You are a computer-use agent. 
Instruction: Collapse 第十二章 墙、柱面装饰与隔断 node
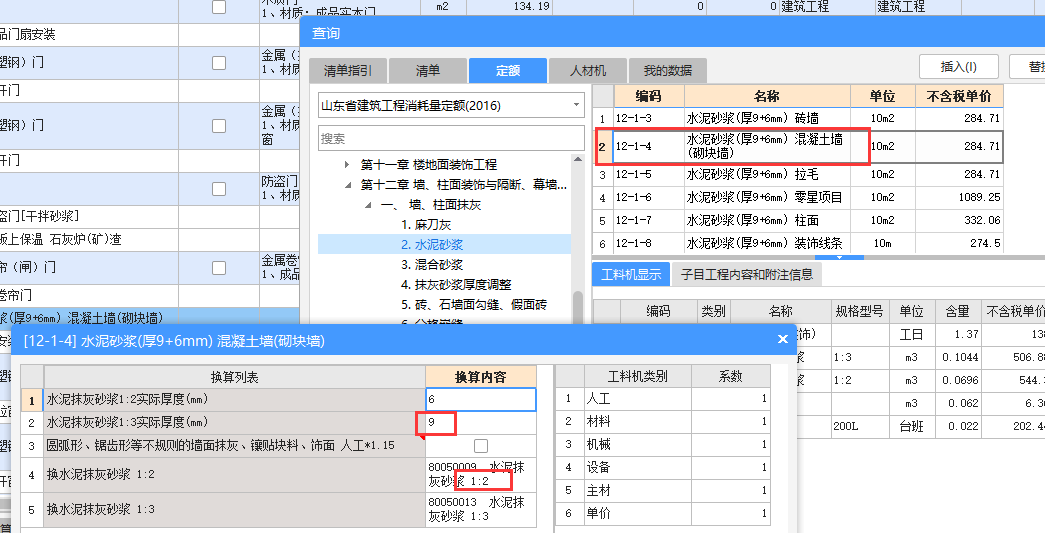click(347, 185)
